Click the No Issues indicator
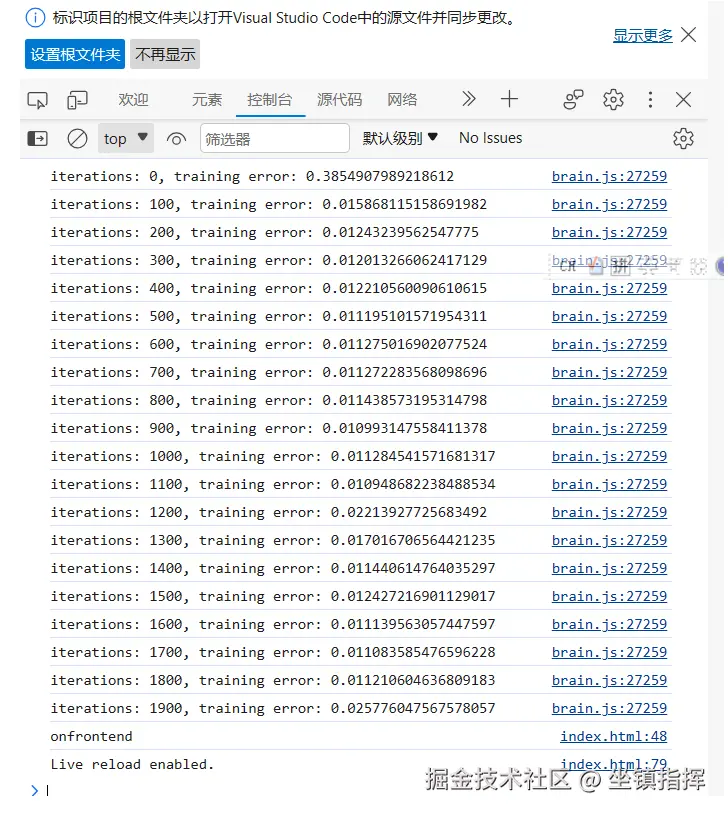This screenshot has width=728, height=815. coord(491,138)
